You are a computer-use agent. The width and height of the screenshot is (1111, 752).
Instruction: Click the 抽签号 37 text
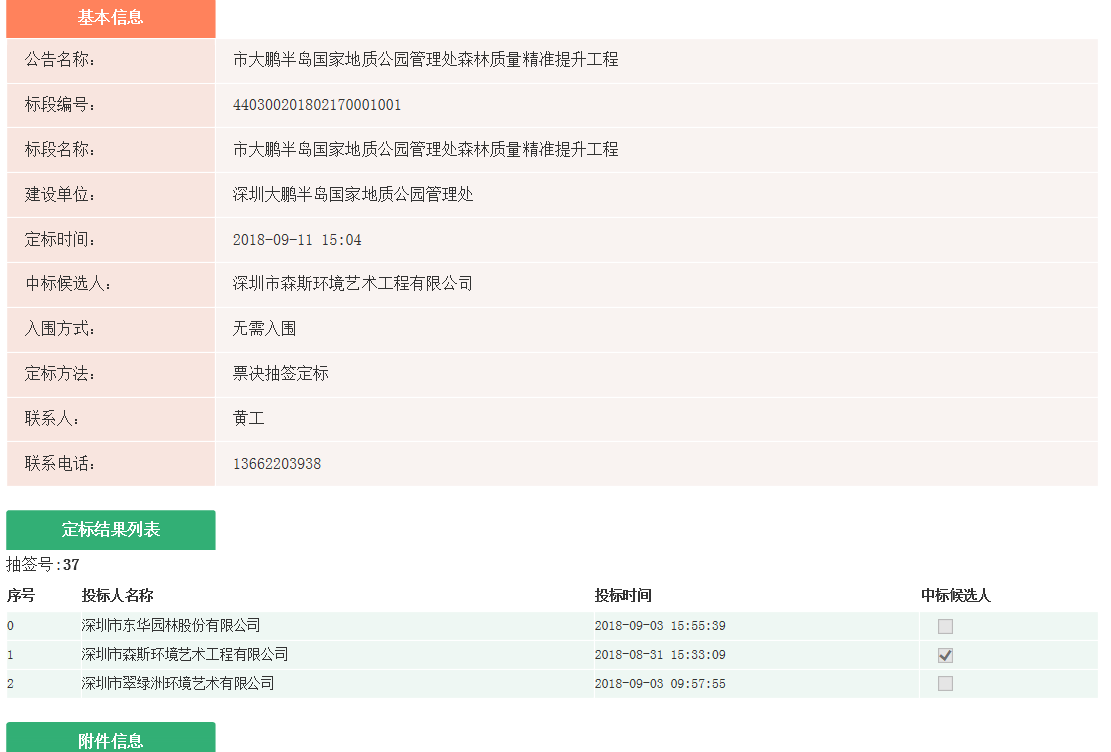43,565
